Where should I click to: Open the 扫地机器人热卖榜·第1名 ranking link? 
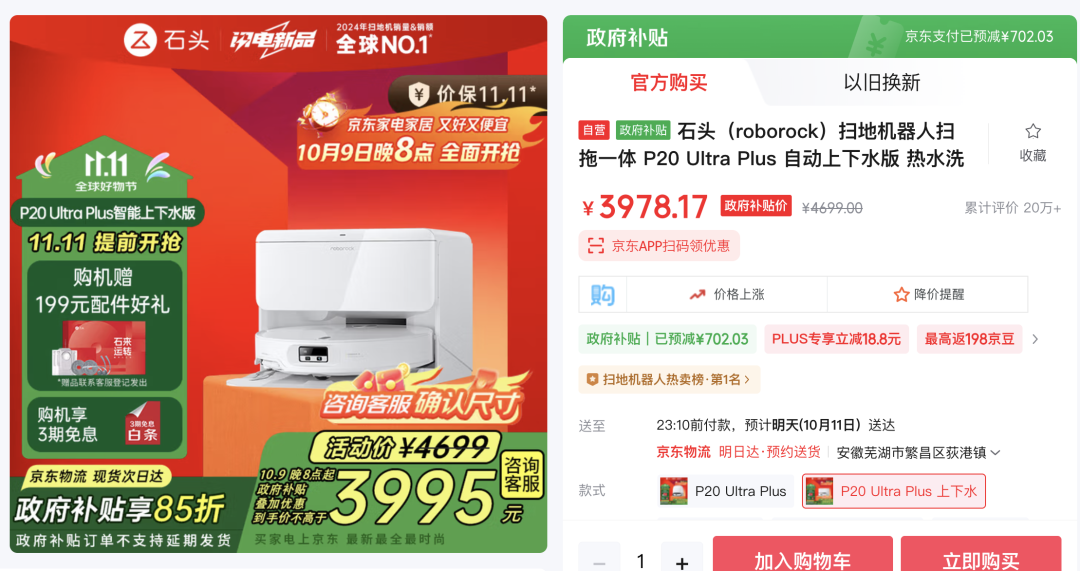click(669, 380)
